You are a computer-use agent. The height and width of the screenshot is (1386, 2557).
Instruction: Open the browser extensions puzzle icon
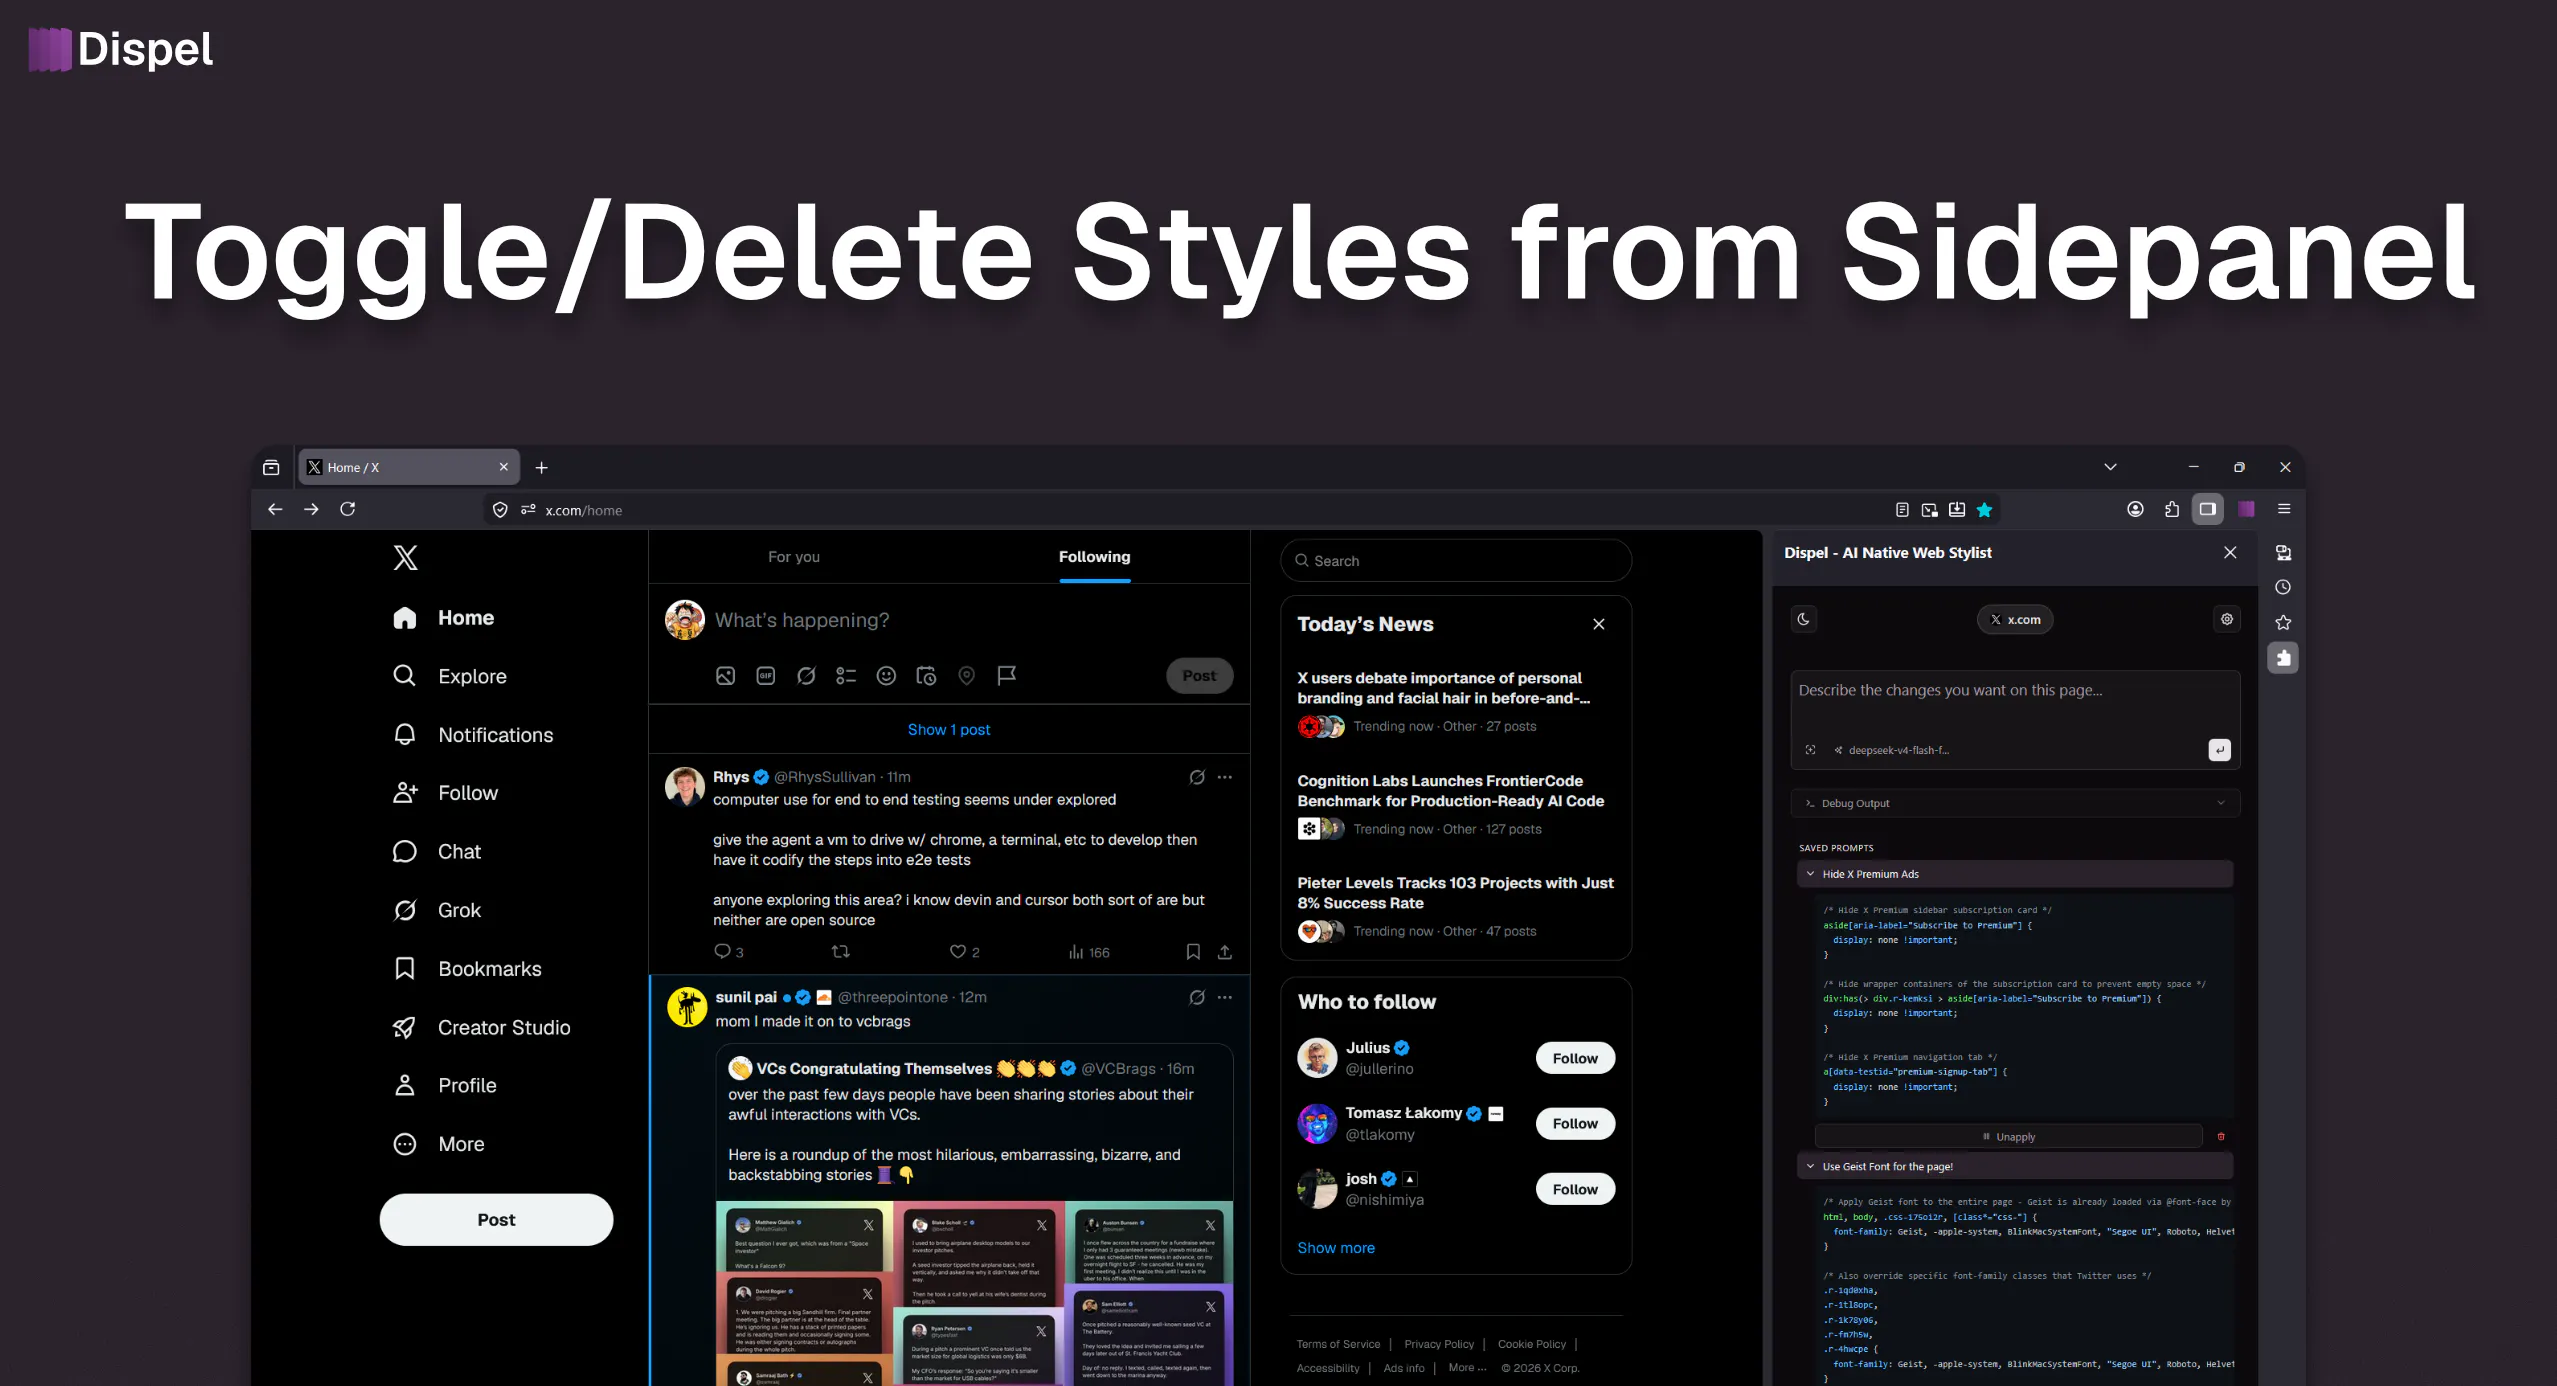(x=2172, y=509)
